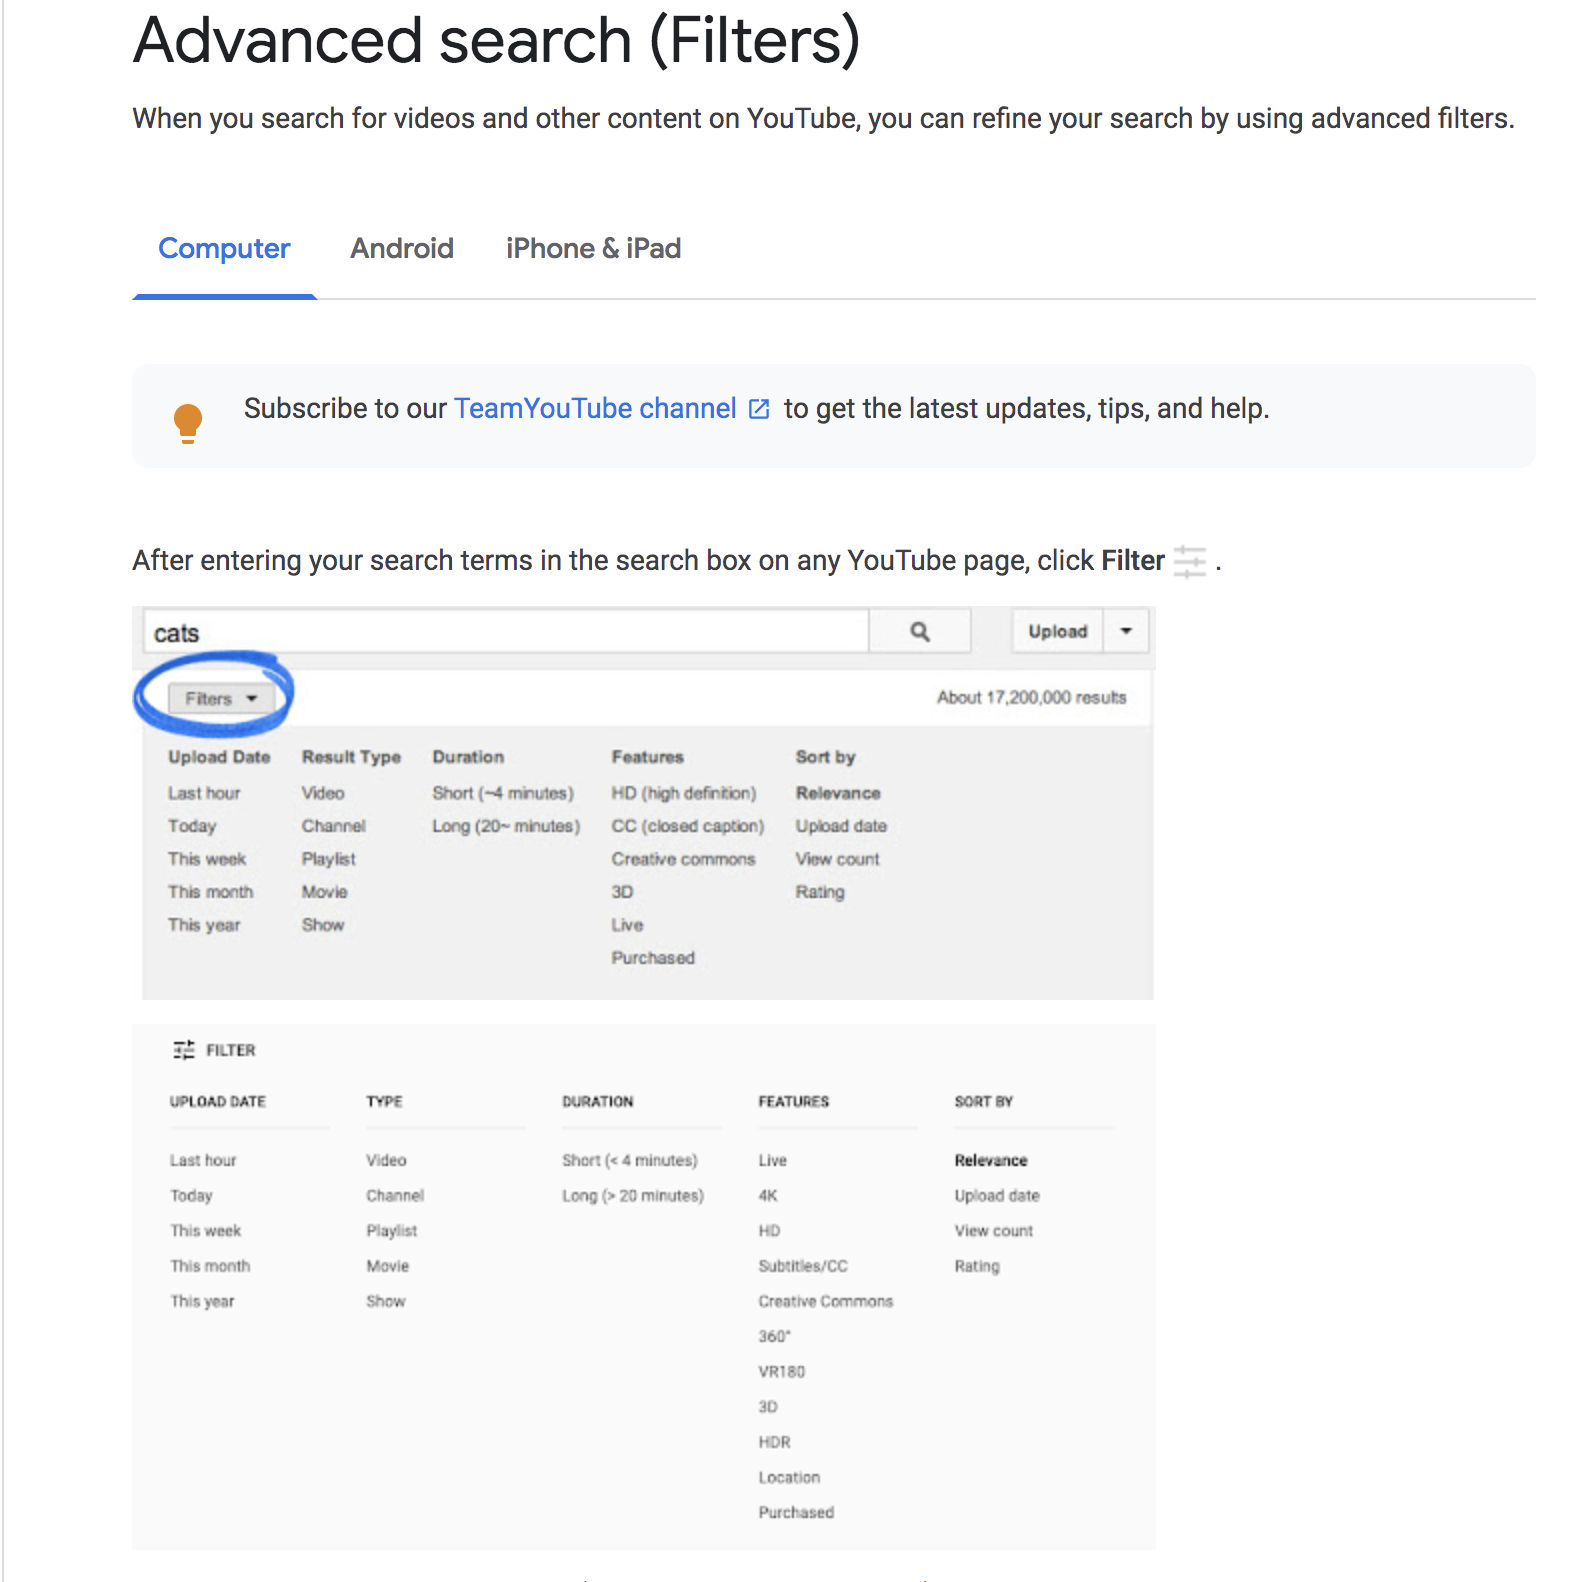Click the FILTER icon above the filter panel

click(x=185, y=1050)
